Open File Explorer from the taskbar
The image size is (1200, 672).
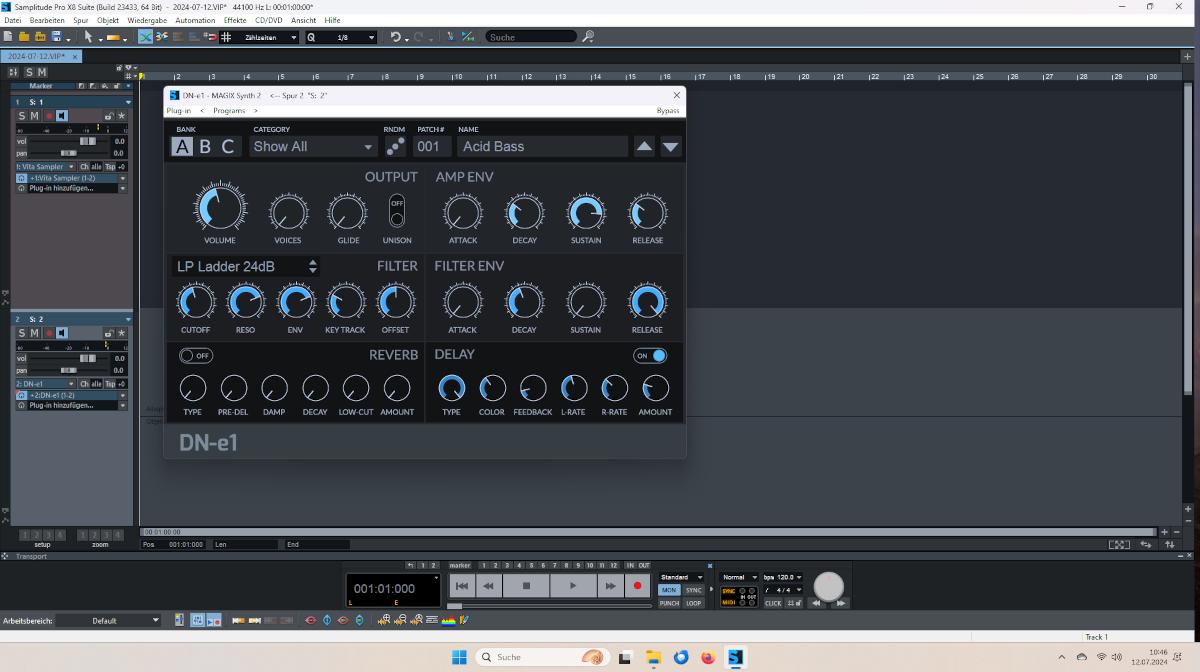coord(654,657)
